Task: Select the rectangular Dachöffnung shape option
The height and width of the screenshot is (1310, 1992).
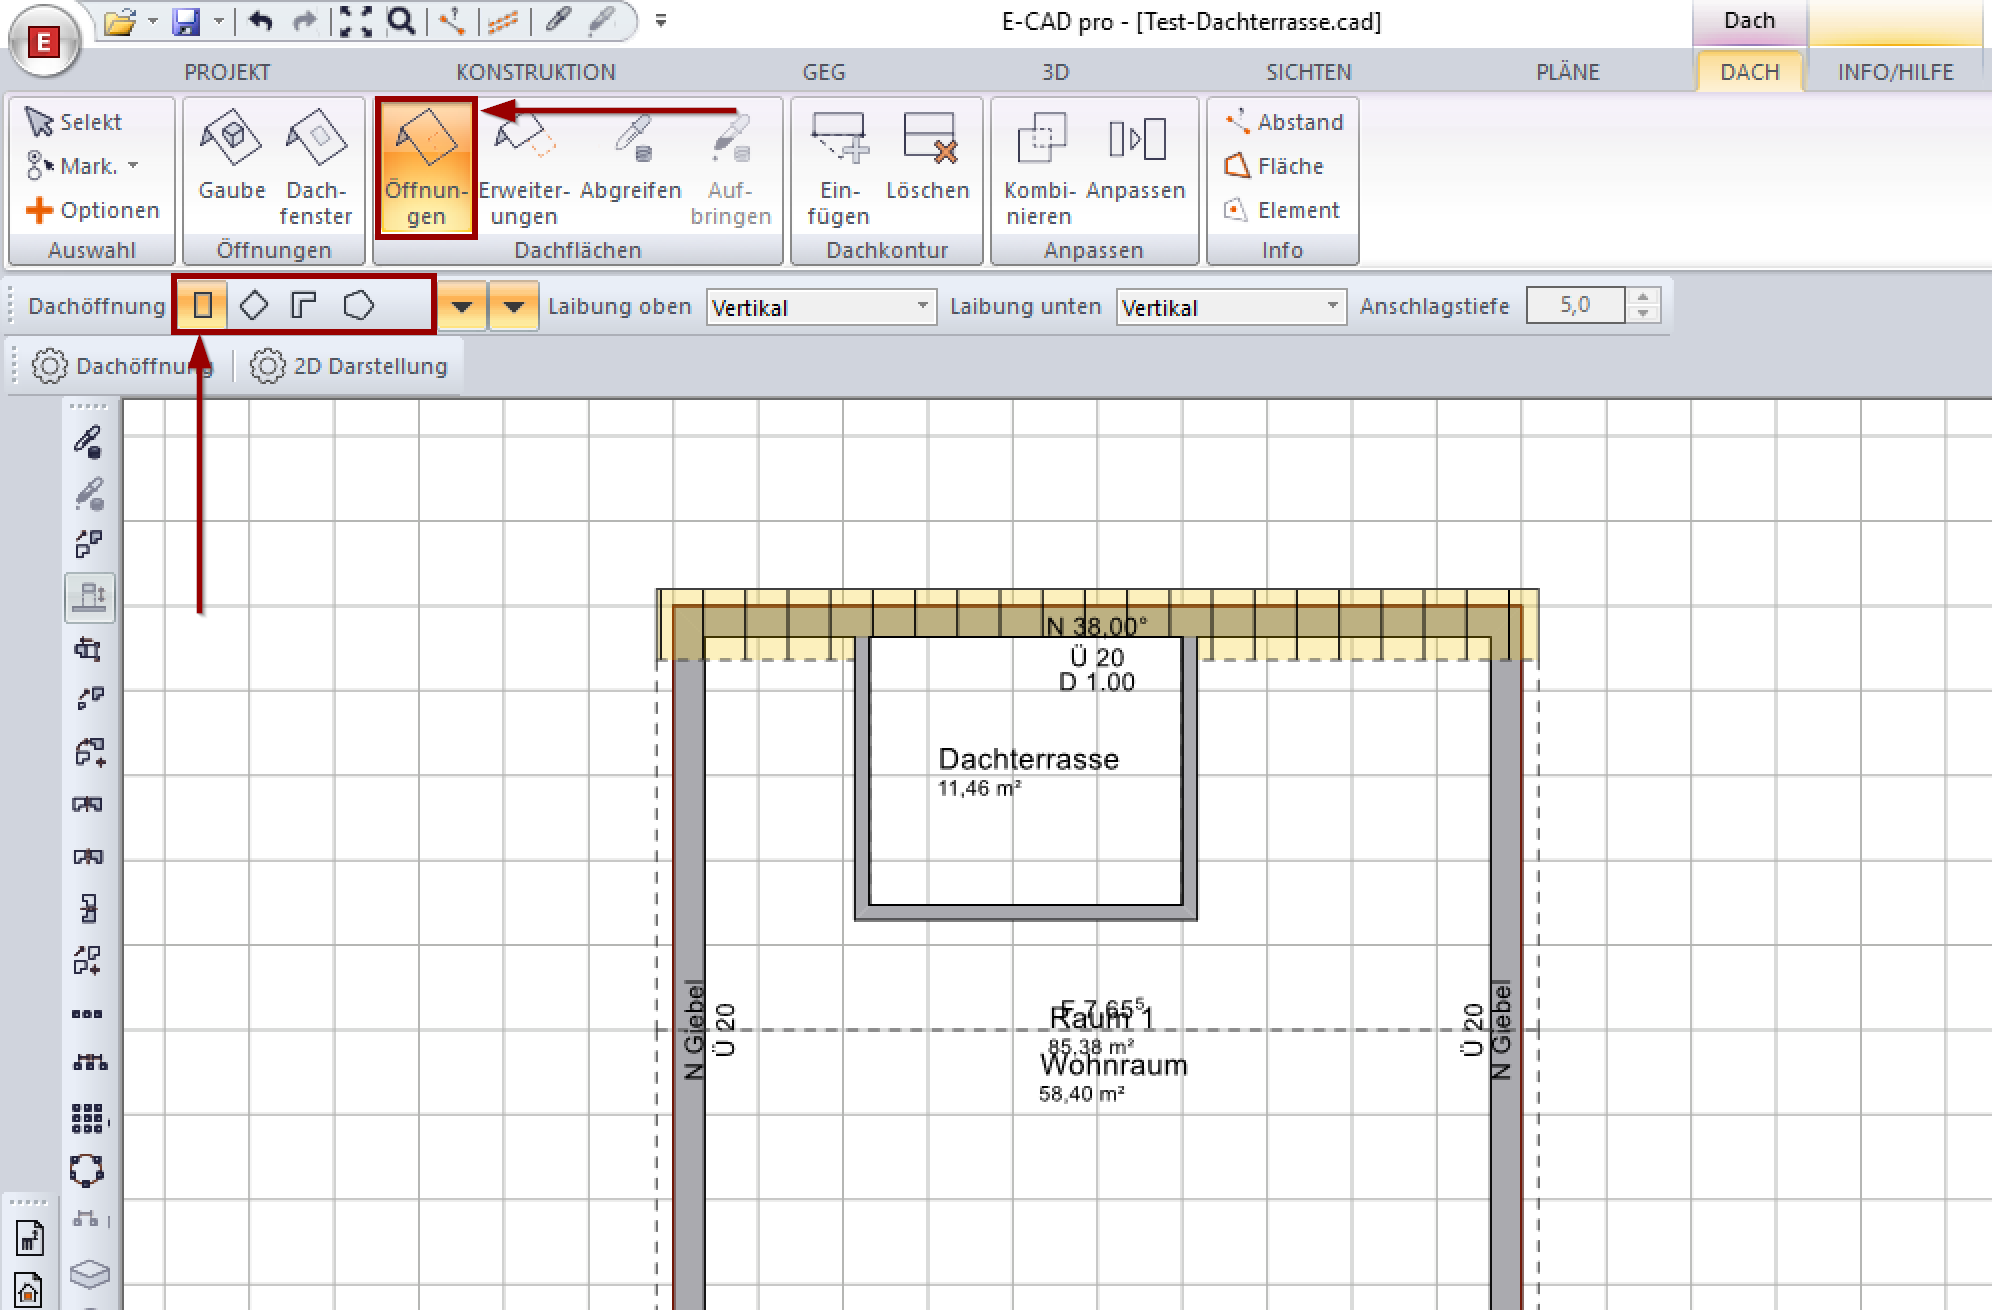Action: click(203, 305)
